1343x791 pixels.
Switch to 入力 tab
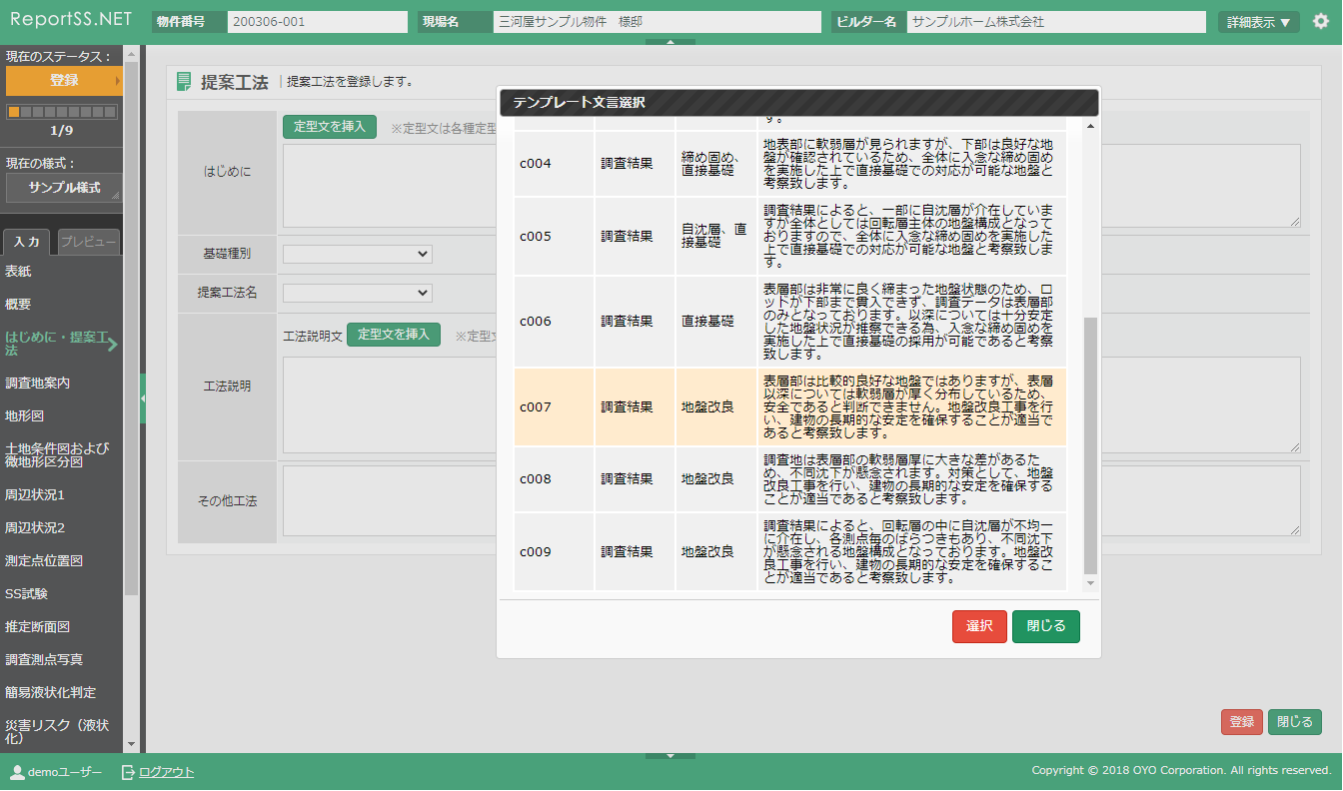[26, 242]
